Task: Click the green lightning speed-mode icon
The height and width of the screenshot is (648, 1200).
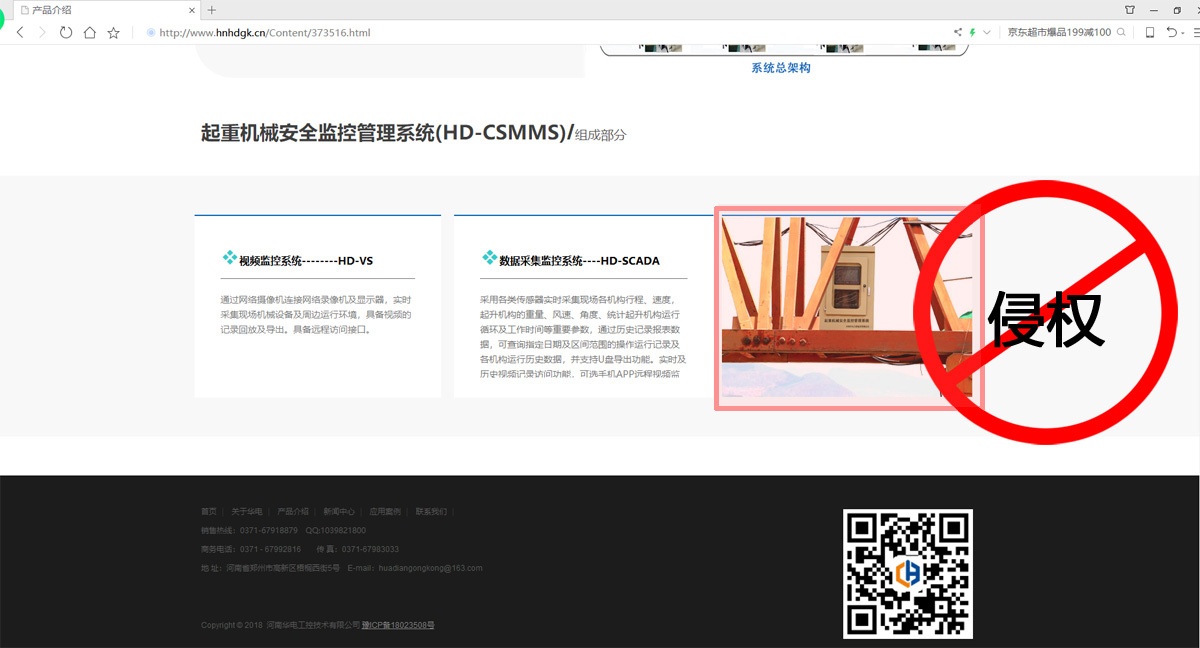Action: coord(972,32)
